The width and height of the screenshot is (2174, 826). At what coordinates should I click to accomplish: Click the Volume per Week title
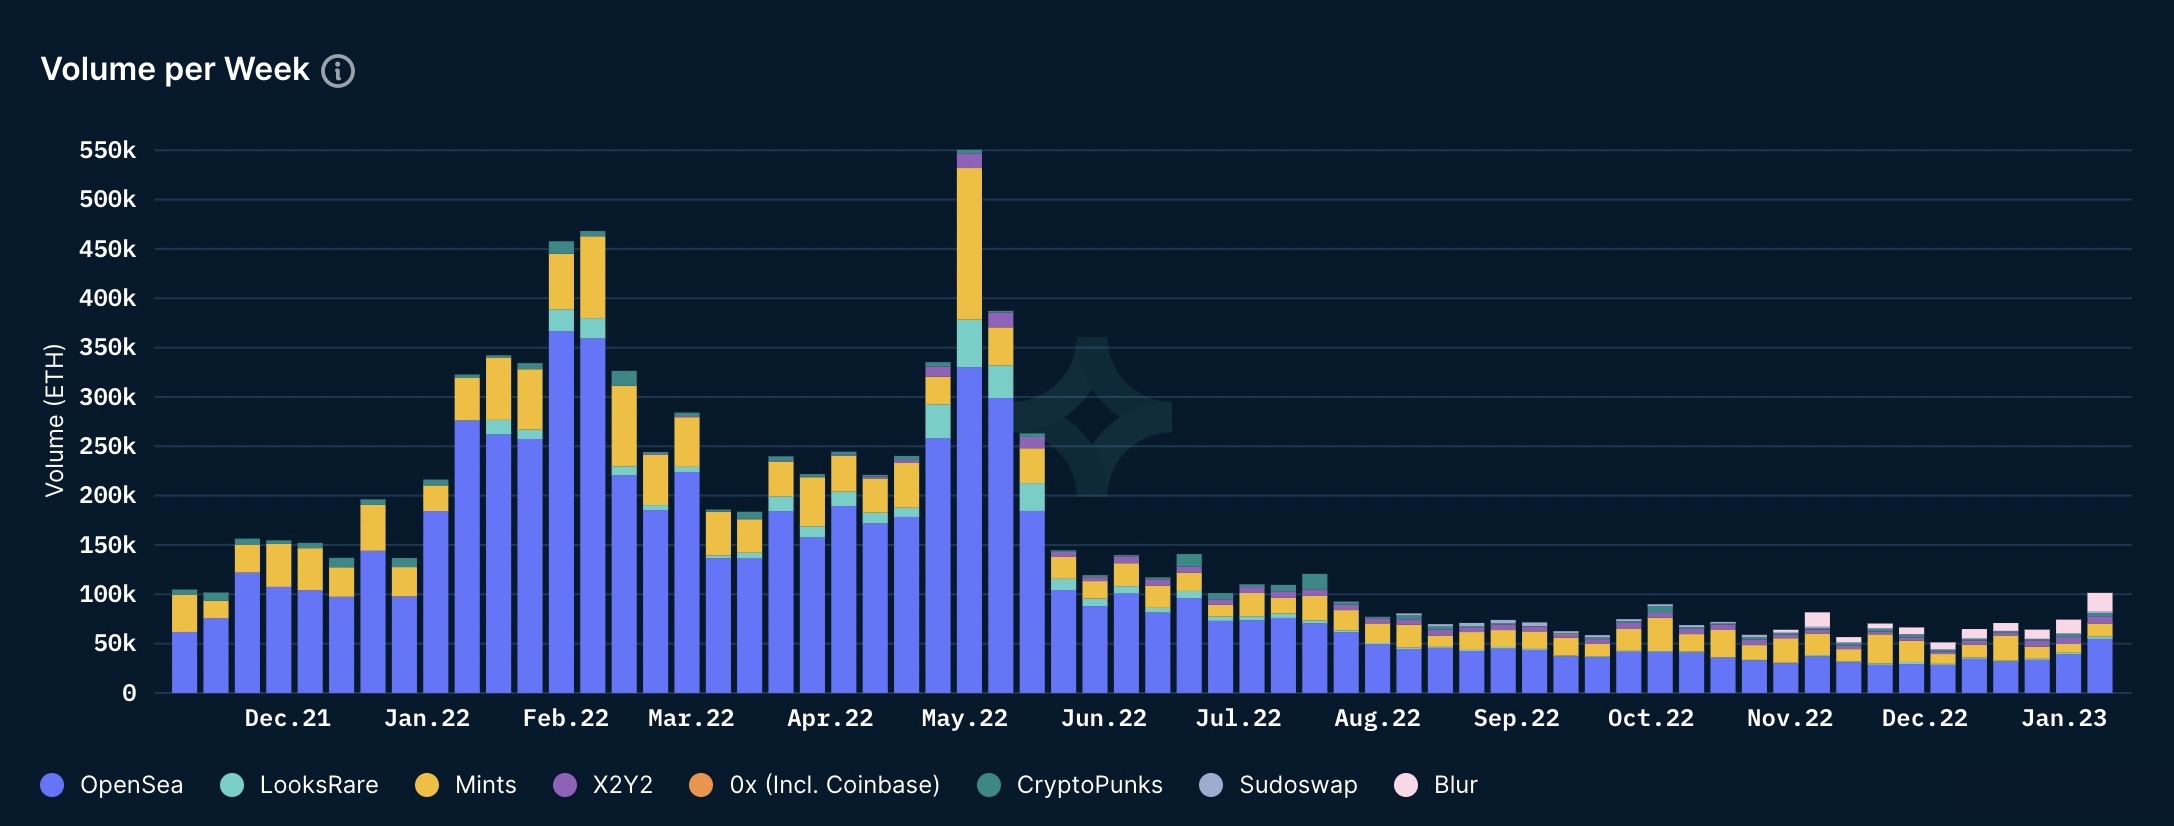point(175,69)
